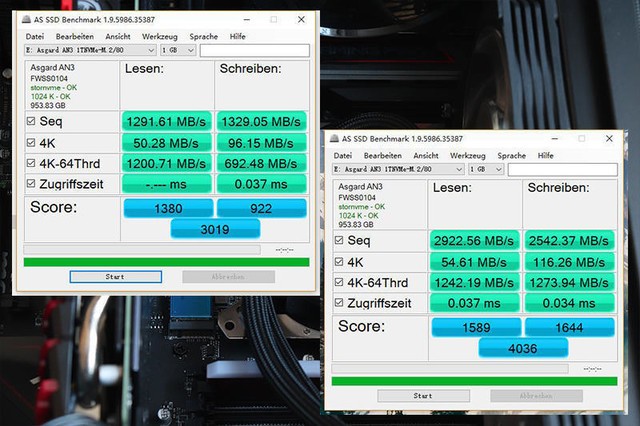This screenshot has width=640, height=426.
Task: Open the Bearbeiten menu in the left window
Action: pos(75,36)
